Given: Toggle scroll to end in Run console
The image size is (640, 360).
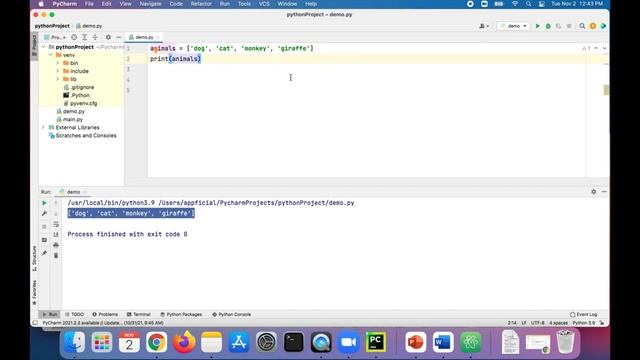Looking at the screenshot, I should pyautogui.click(x=56, y=235).
